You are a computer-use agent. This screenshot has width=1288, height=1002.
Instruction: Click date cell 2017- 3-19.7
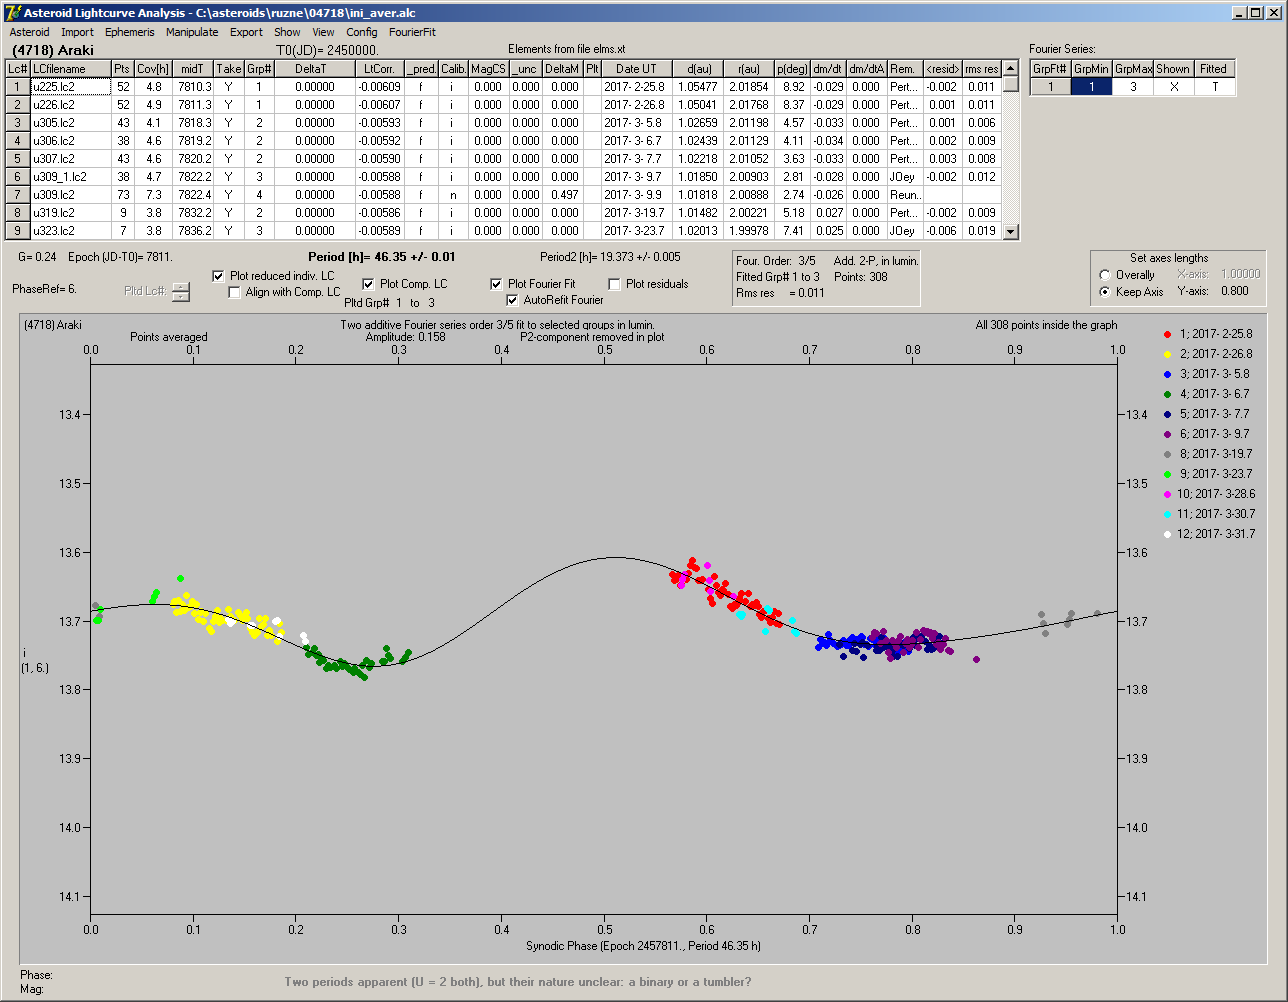coord(636,213)
